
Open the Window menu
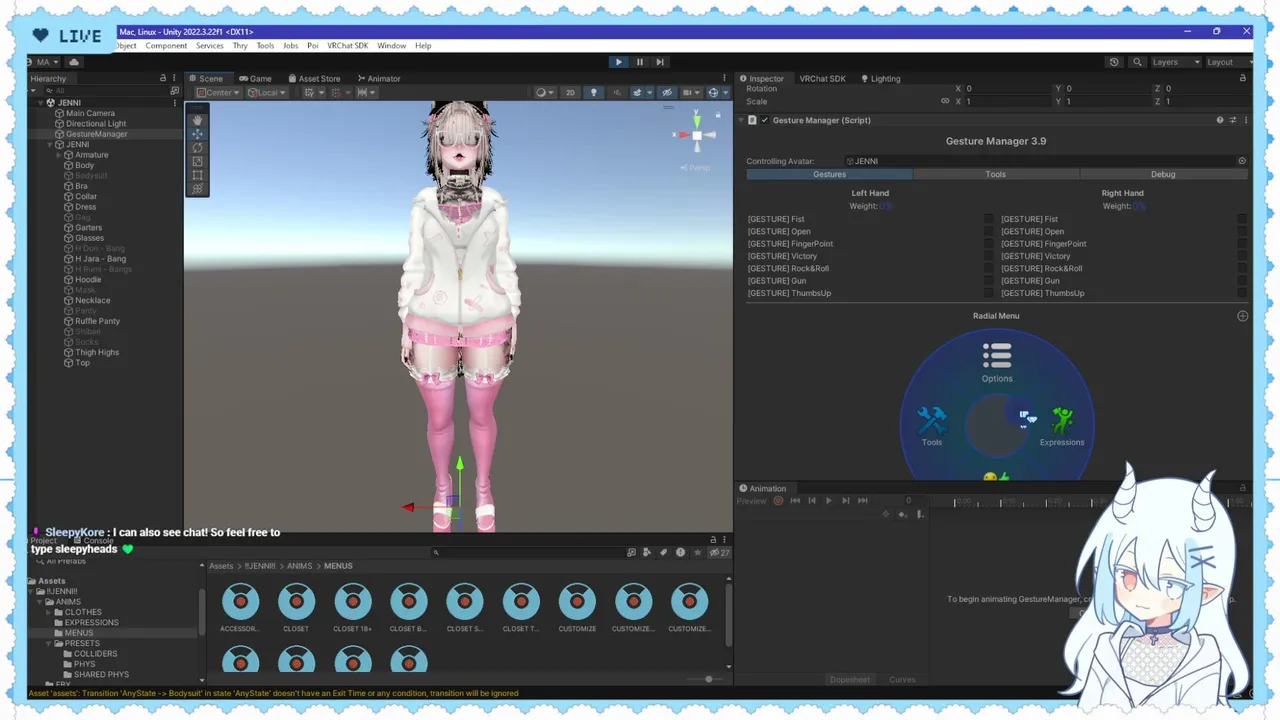point(391,46)
